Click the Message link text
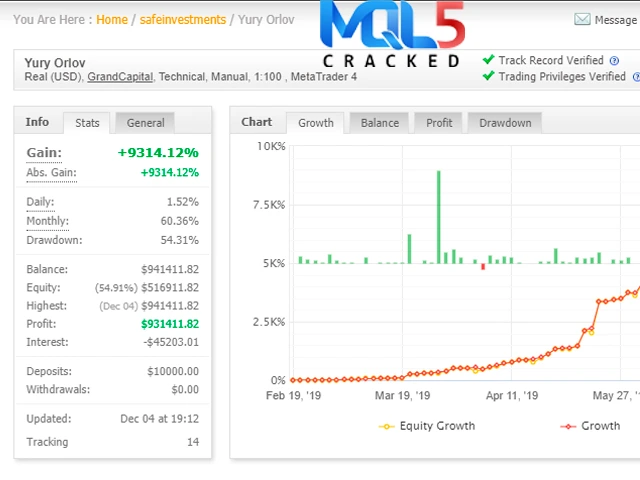Image resolution: width=640 pixels, height=480 pixels. (x=616, y=20)
